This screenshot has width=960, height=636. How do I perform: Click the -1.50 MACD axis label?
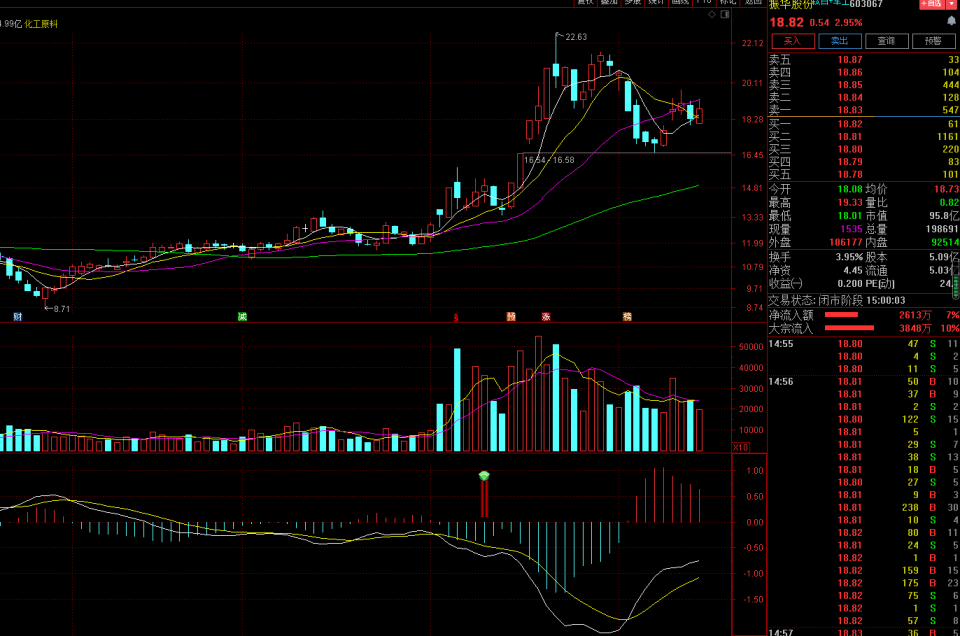tap(751, 599)
